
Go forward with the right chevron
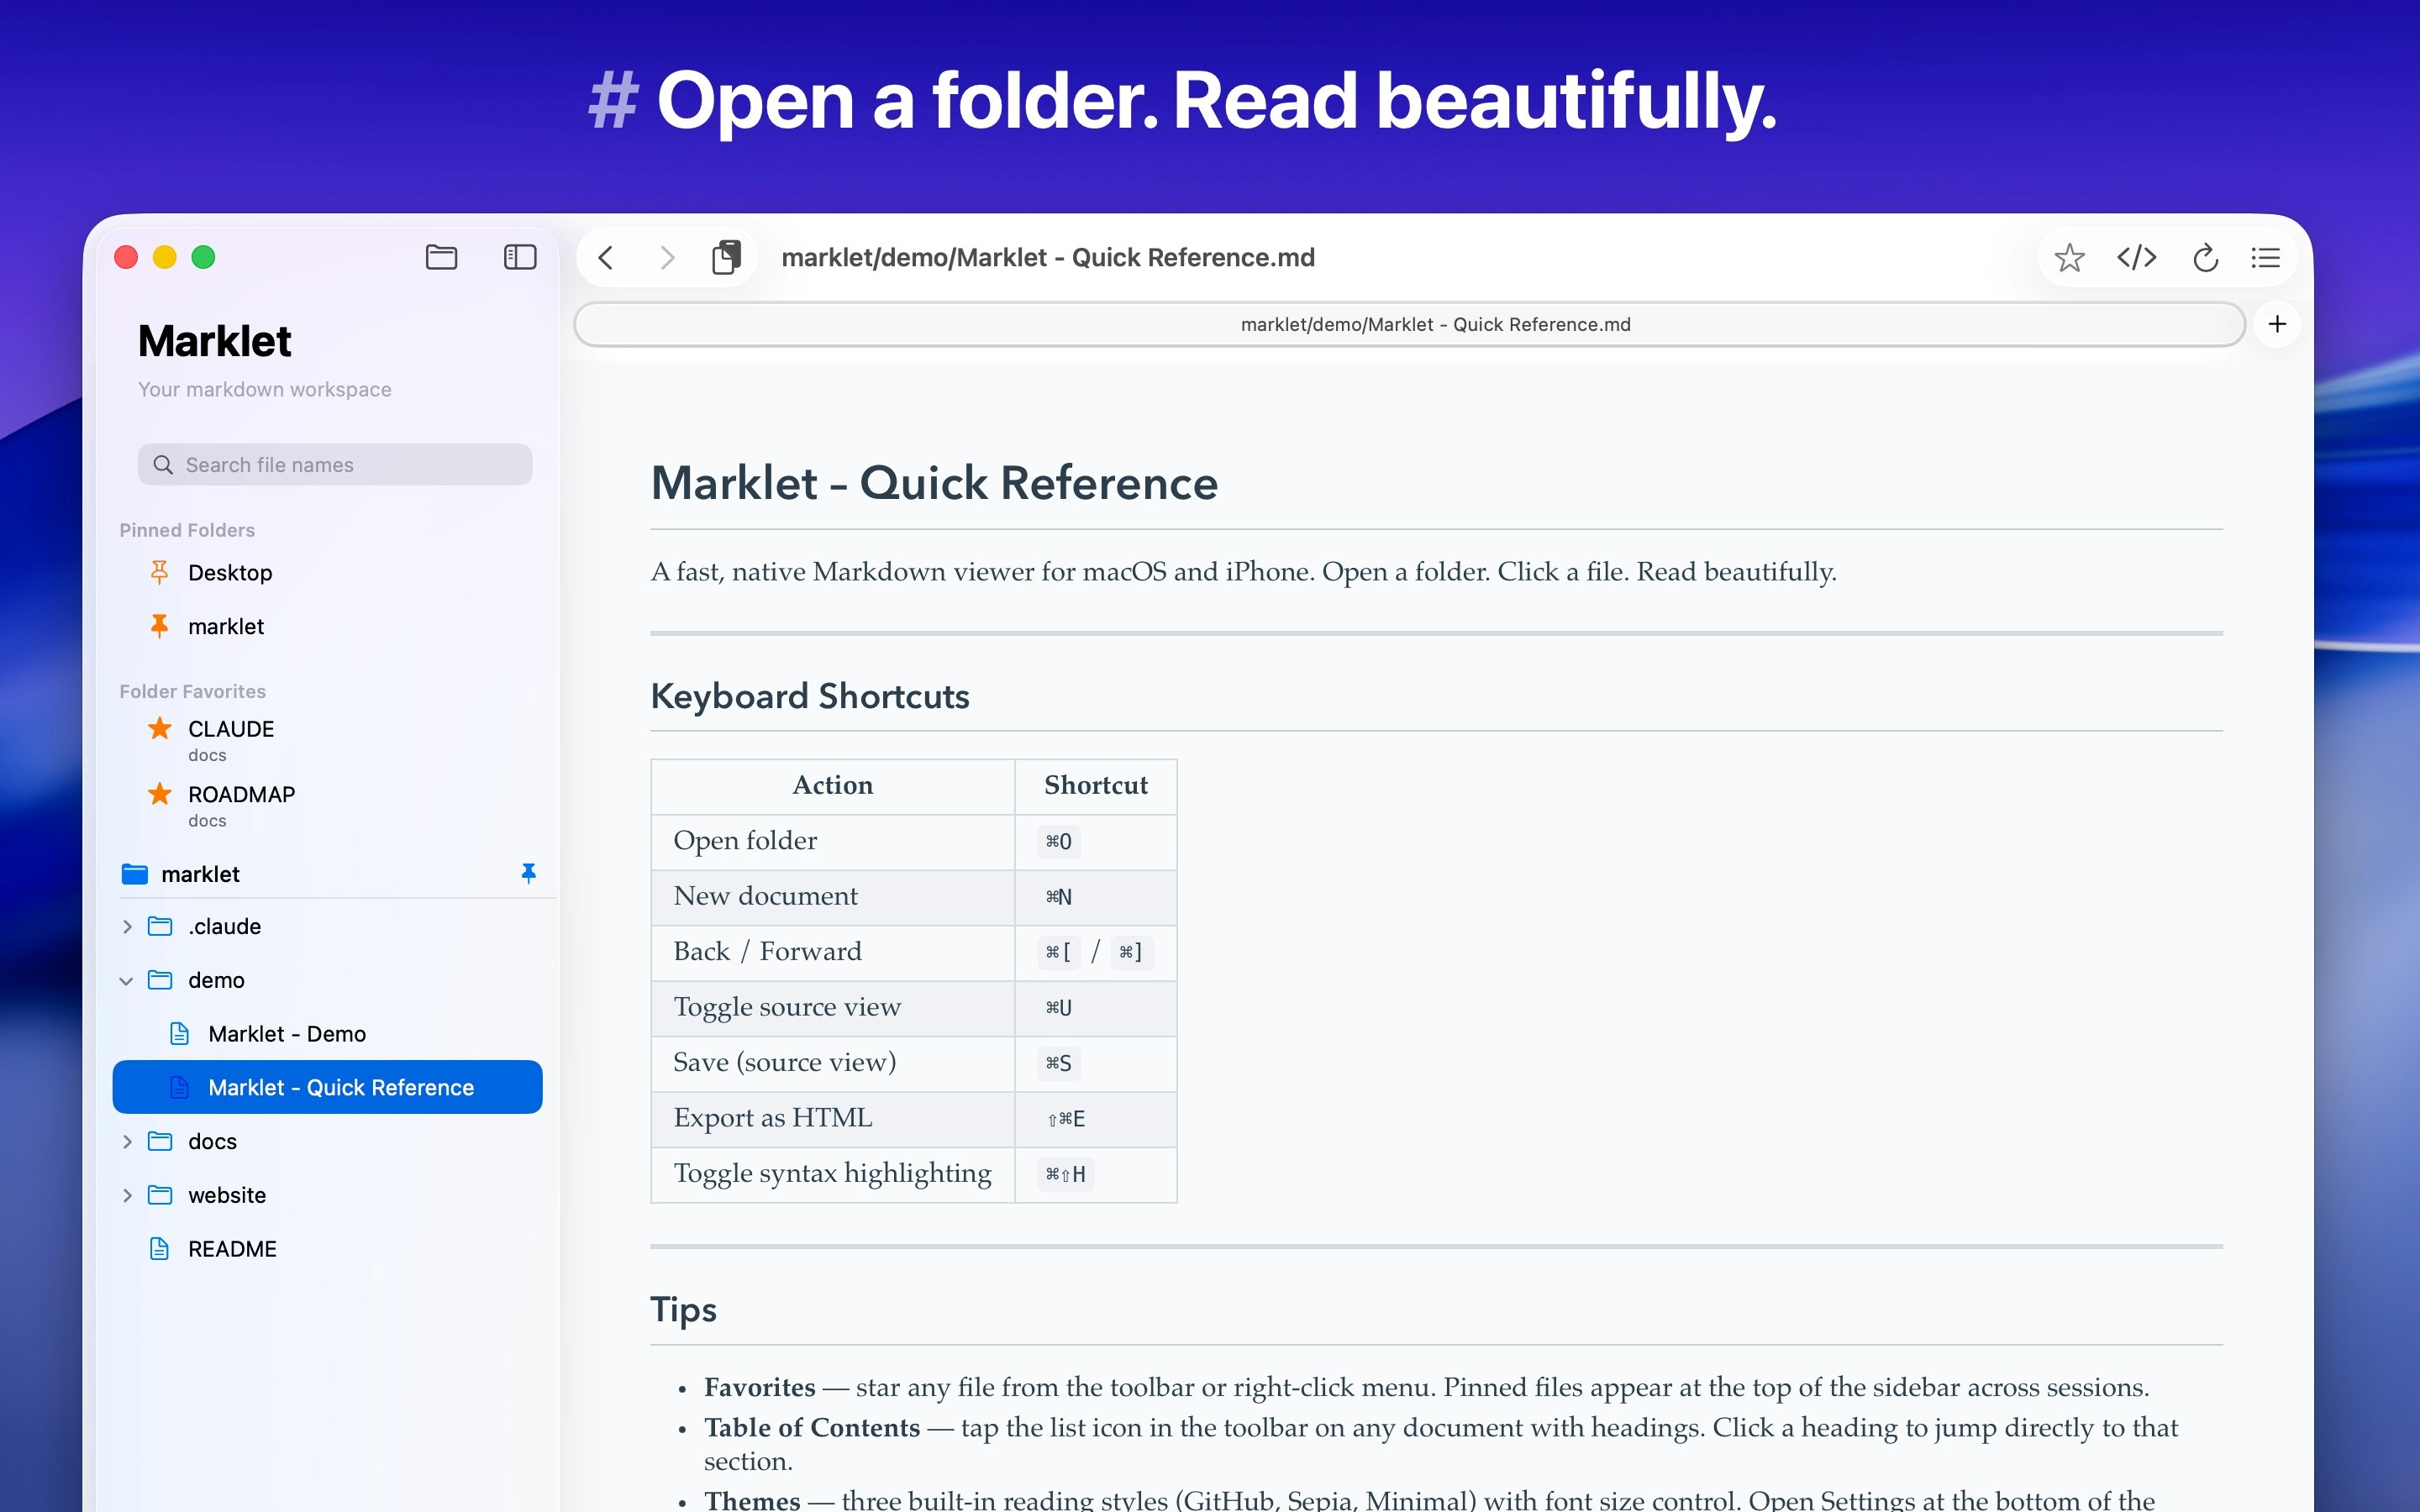tap(667, 258)
